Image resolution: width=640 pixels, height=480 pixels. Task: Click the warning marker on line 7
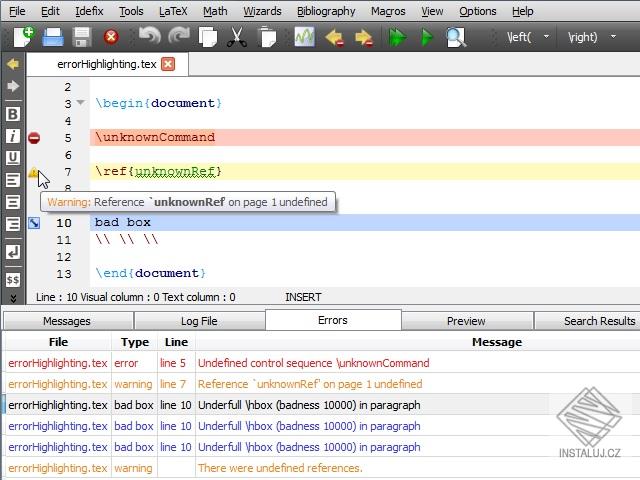[33, 172]
